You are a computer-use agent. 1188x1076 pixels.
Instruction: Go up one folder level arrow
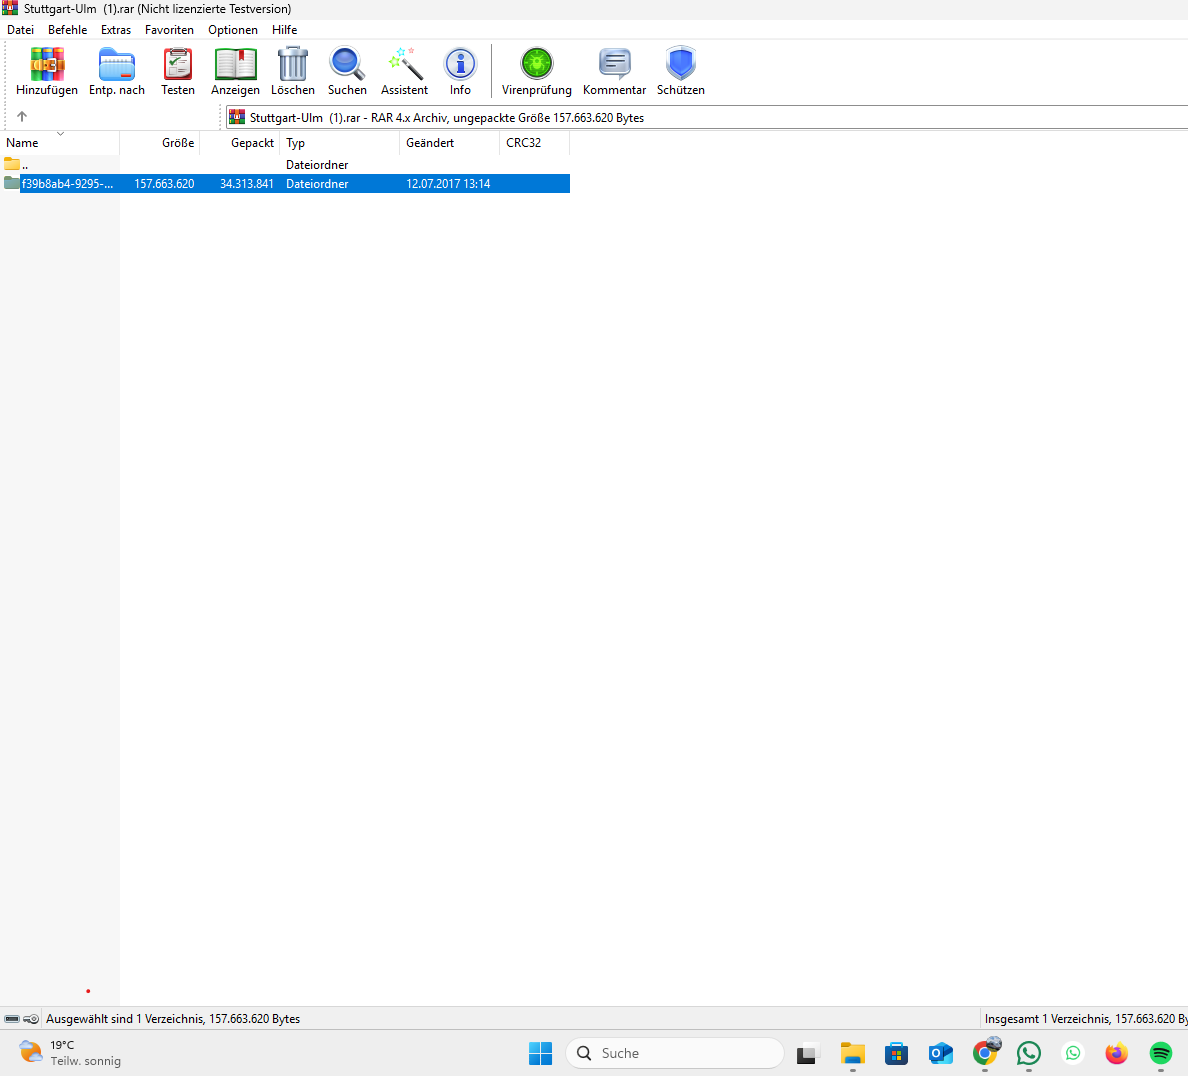[22, 117]
